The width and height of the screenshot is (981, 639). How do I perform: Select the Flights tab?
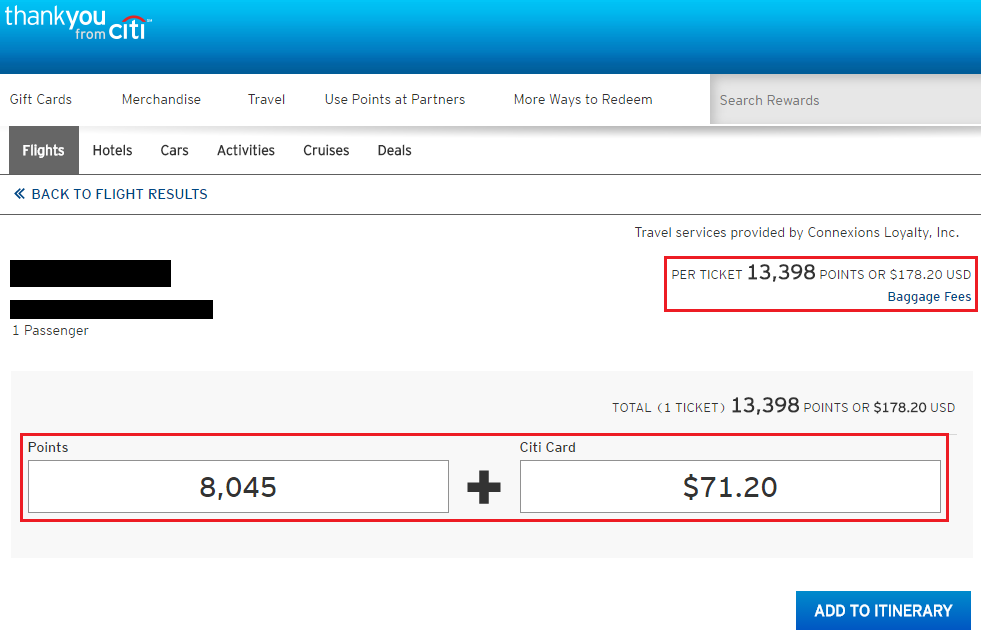click(43, 150)
